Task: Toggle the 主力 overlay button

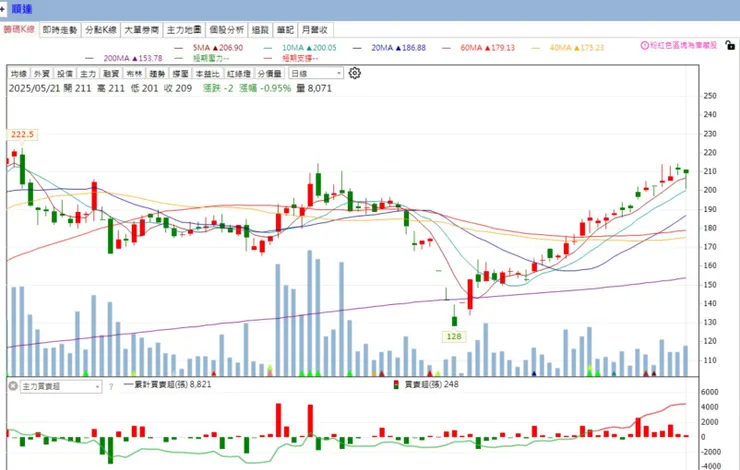Action: click(88, 74)
